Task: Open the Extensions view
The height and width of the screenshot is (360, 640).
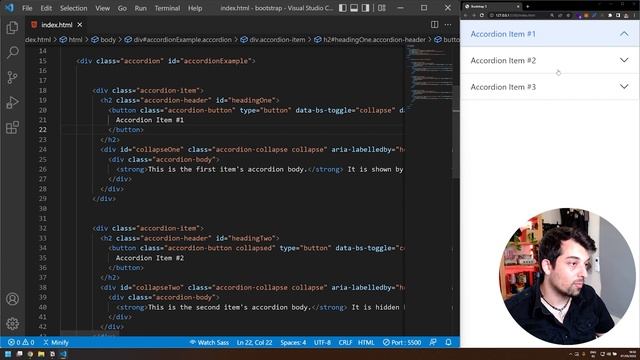Action: tap(12, 127)
